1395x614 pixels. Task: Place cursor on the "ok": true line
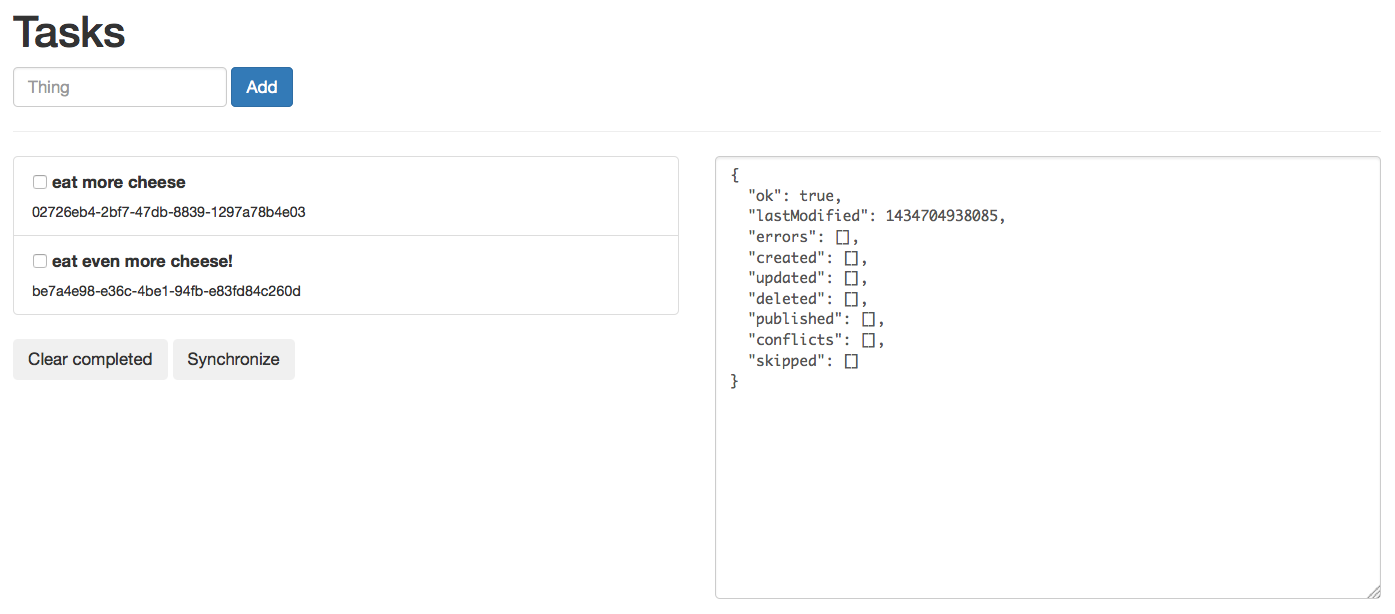795,196
